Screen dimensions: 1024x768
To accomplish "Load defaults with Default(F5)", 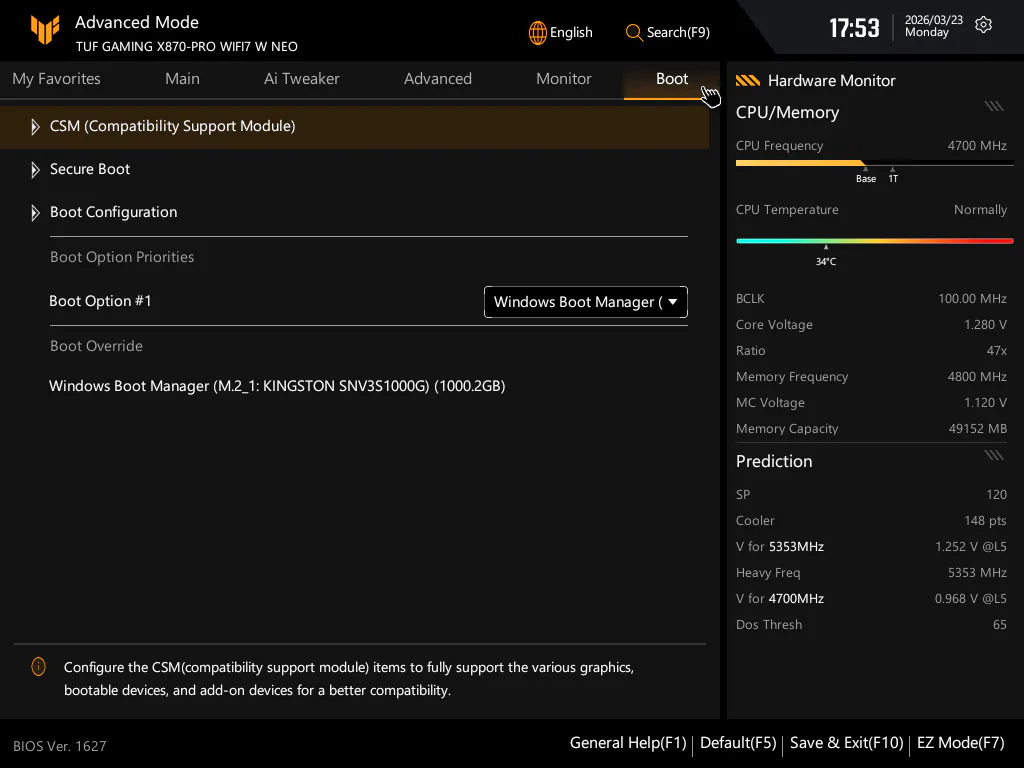I will click(738, 743).
